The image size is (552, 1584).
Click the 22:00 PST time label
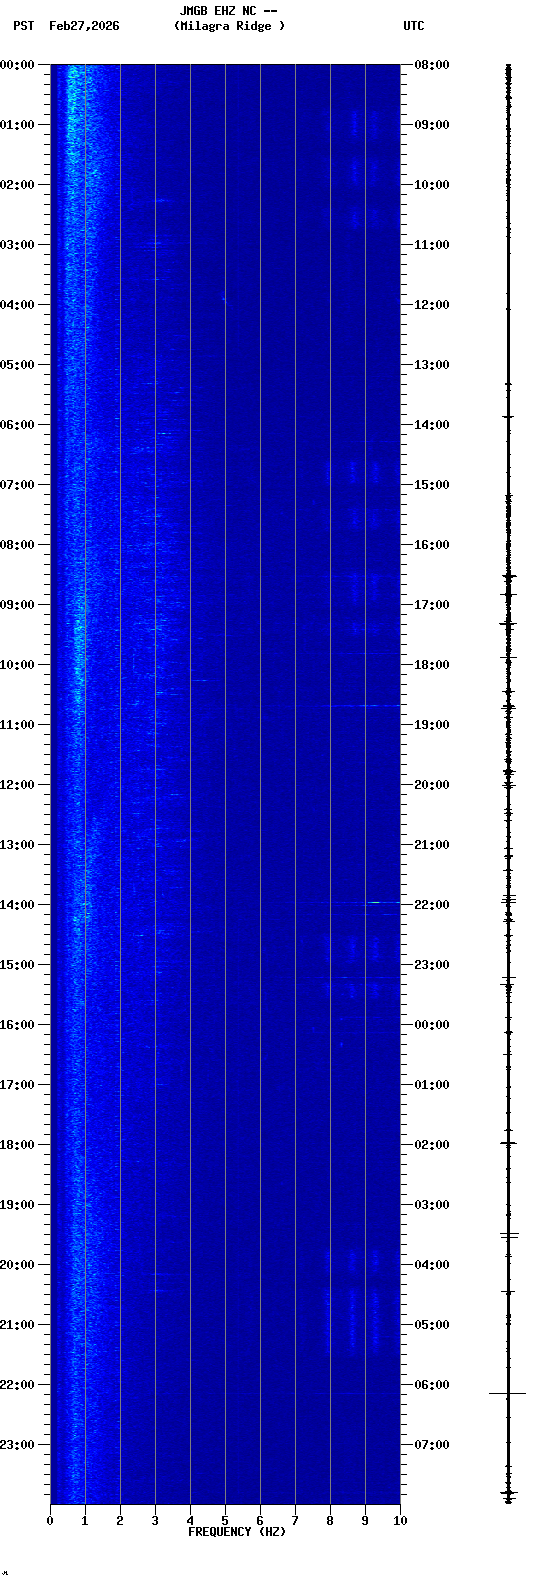point(17,1385)
